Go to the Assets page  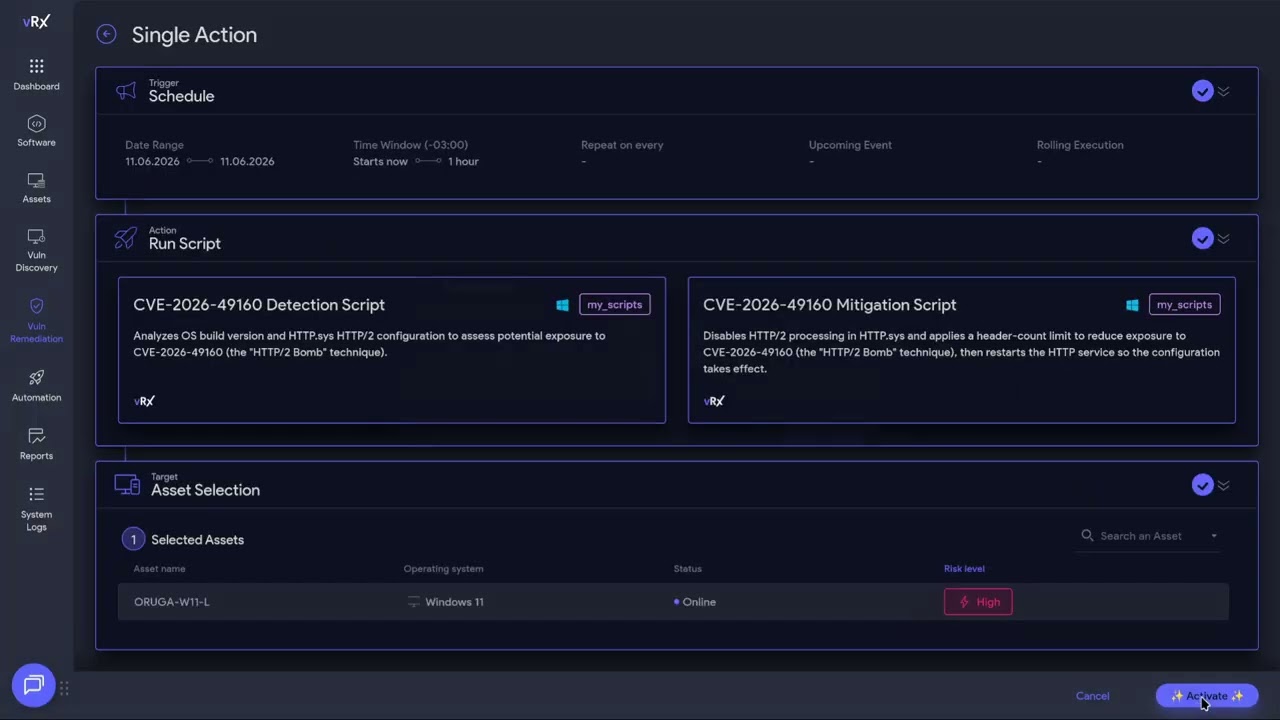coord(36,188)
